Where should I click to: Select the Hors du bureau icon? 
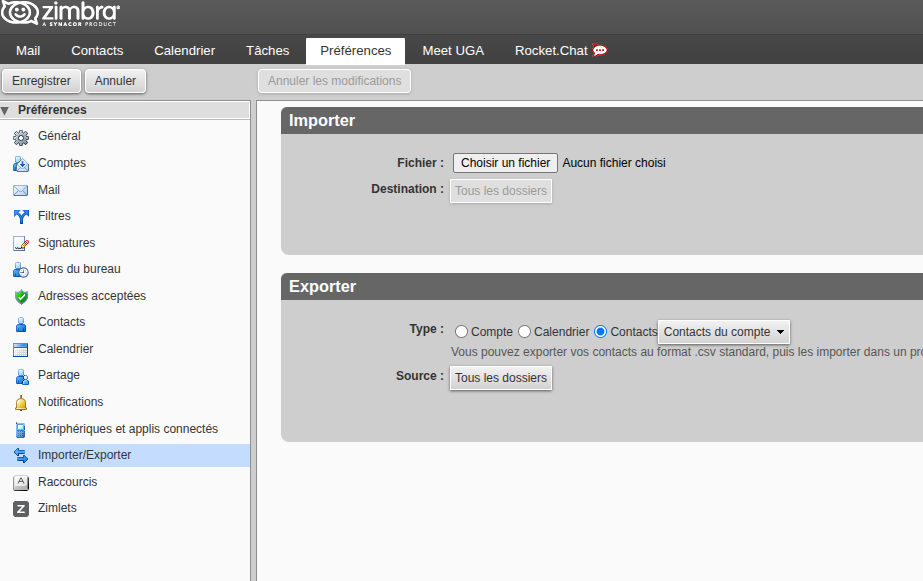(x=21, y=270)
